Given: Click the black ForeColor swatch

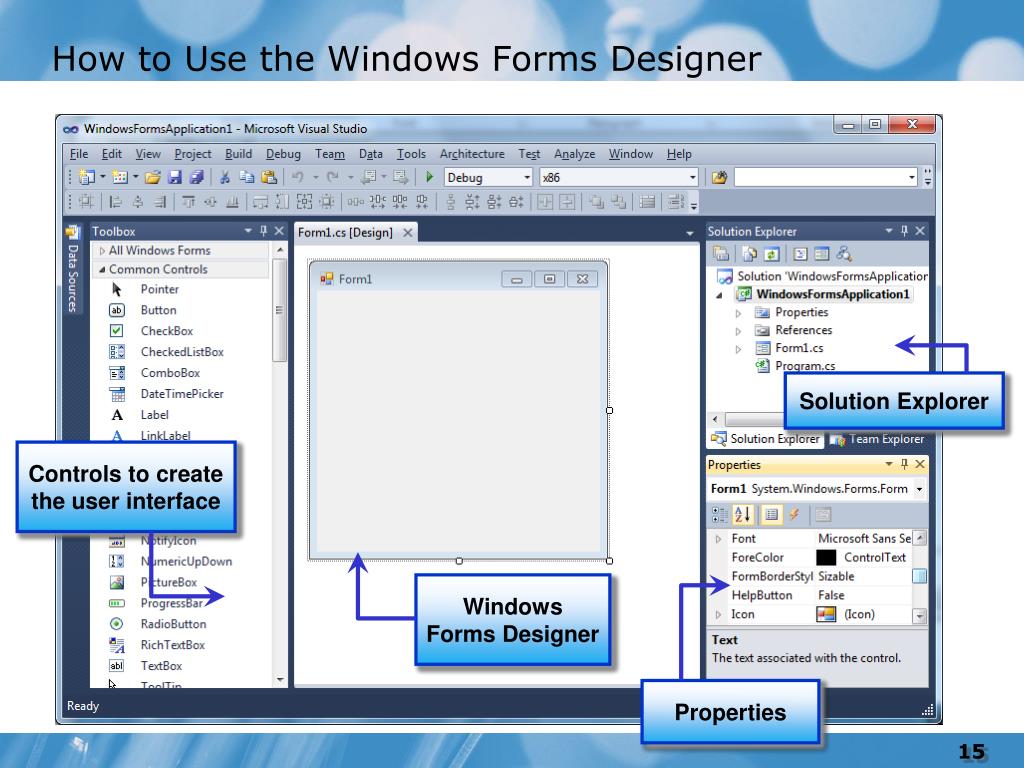Looking at the screenshot, I should coord(826,557).
